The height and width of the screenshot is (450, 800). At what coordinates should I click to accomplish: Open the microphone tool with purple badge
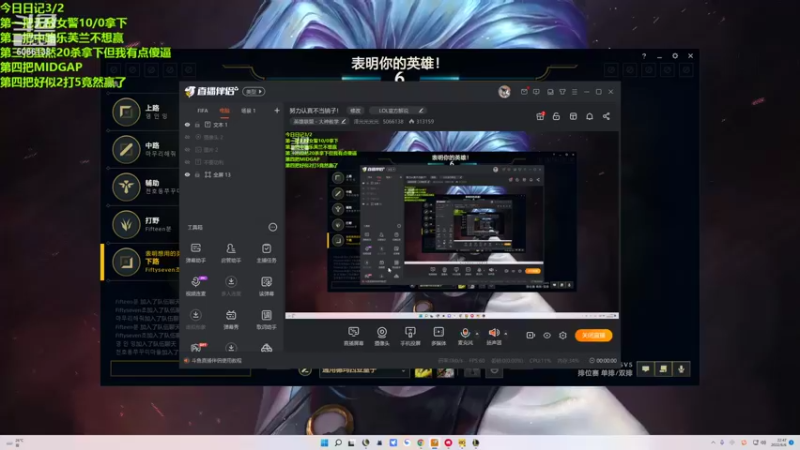(196, 286)
